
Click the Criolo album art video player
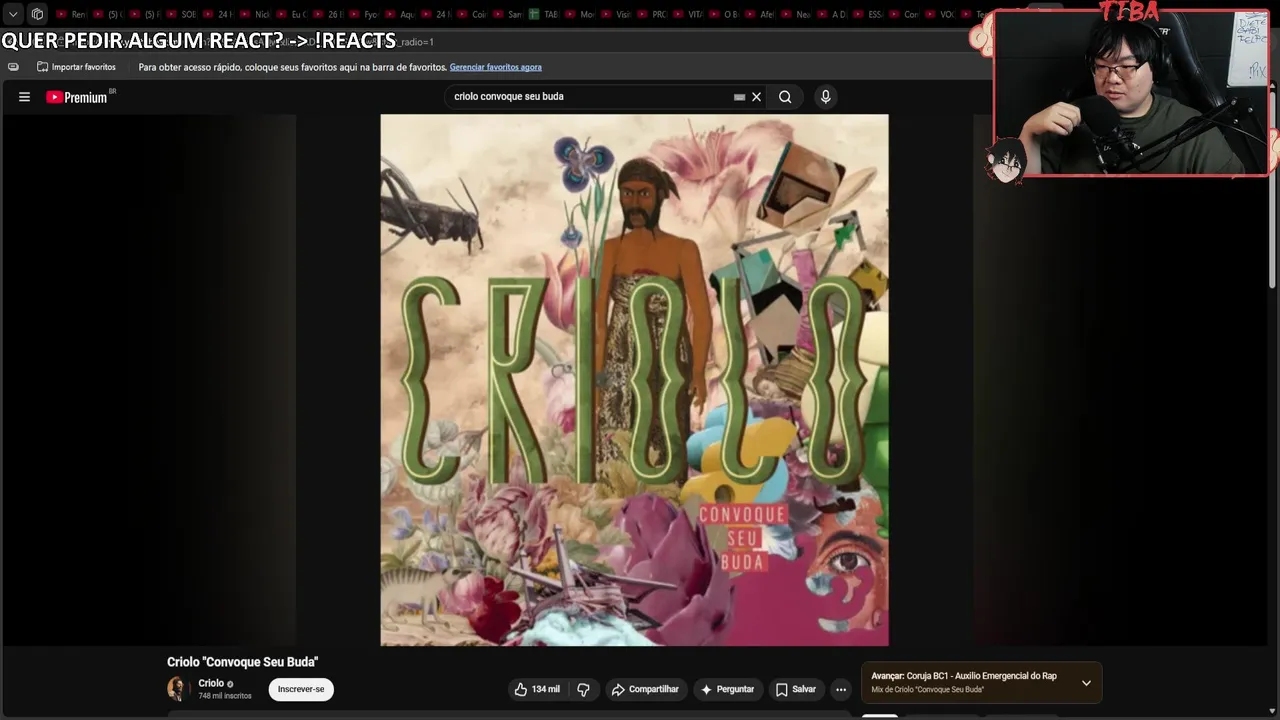pos(634,380)
